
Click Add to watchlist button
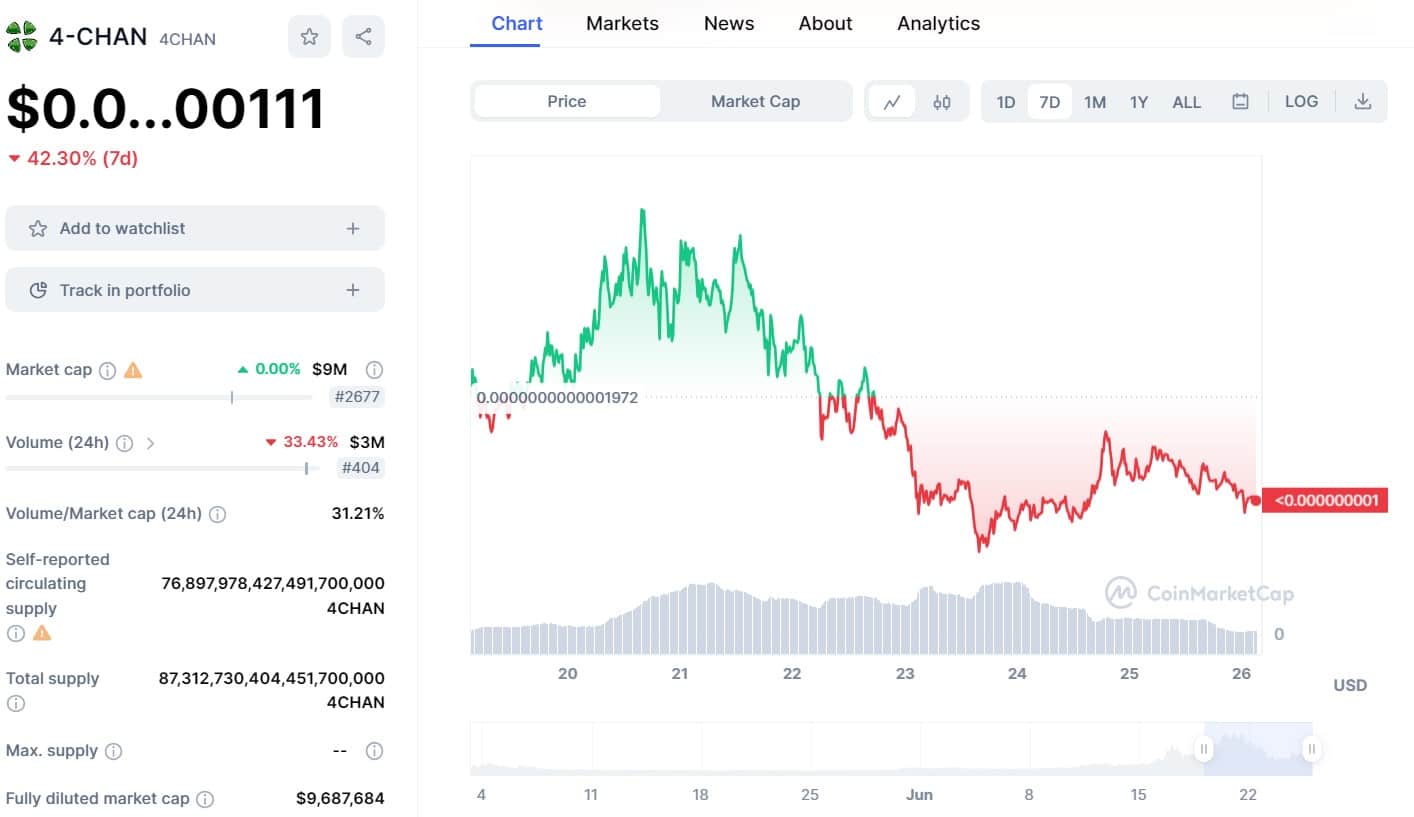tap(195, 228)
